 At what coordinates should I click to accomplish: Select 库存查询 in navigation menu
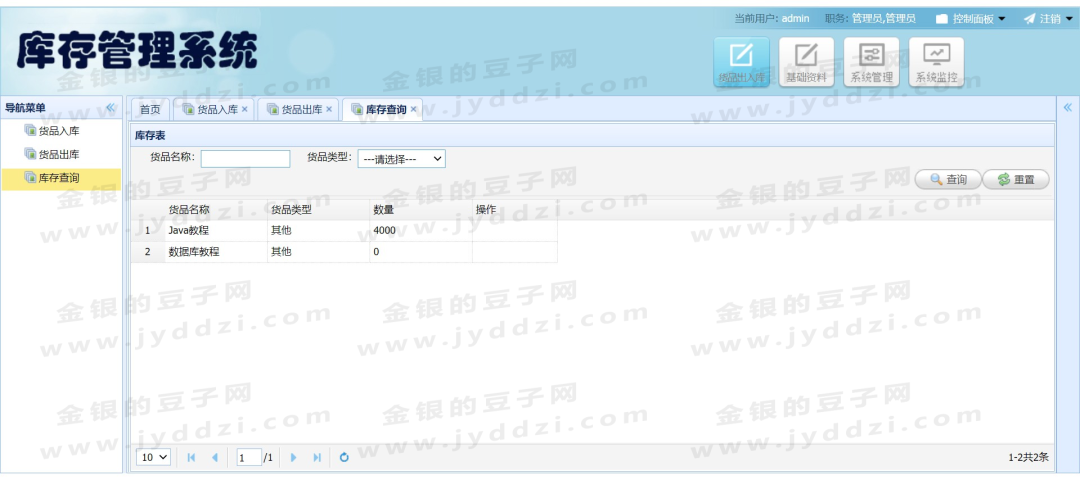(61, 178)
